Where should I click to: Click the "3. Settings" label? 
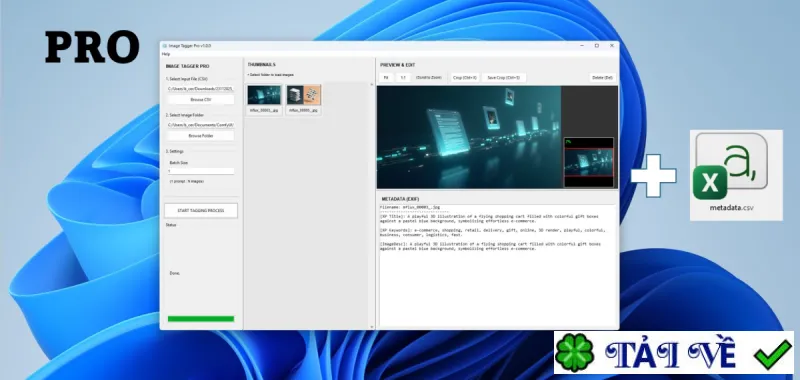(174, 151)
